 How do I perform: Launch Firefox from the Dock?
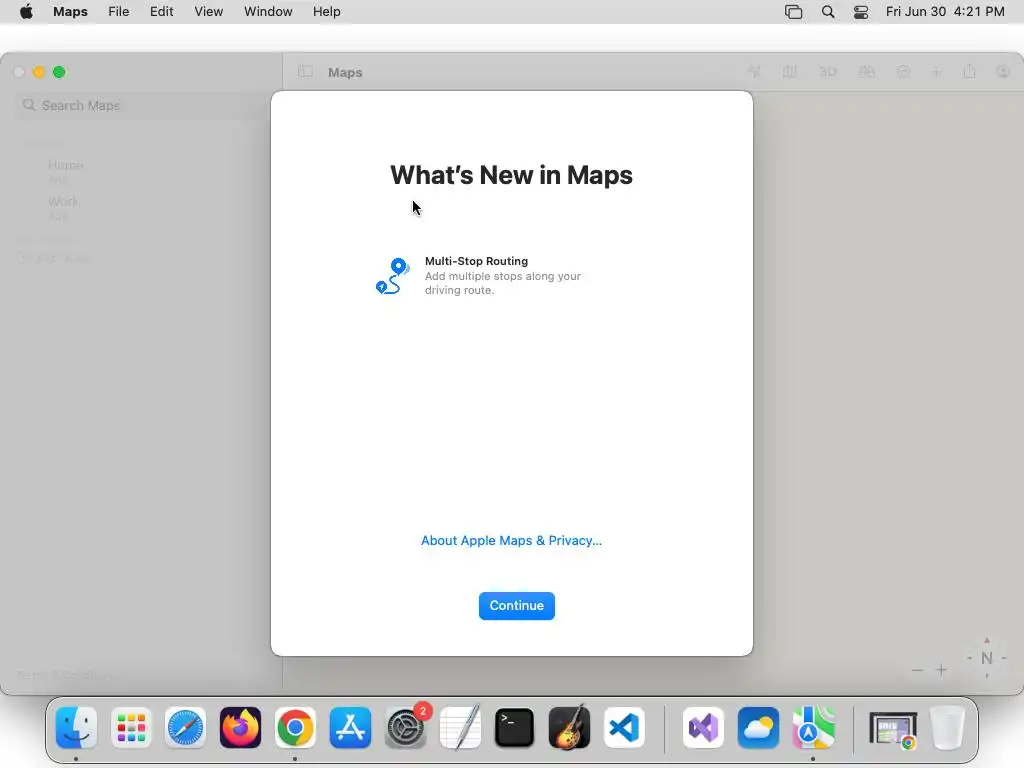pyautogui.click(x=240, y=728)
